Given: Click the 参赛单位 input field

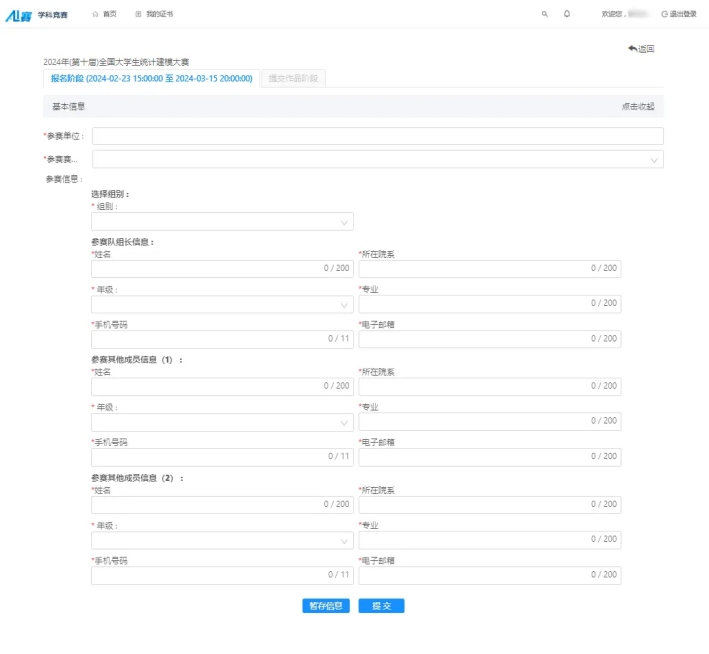Looking at the screenshot, I should (377, 136).
